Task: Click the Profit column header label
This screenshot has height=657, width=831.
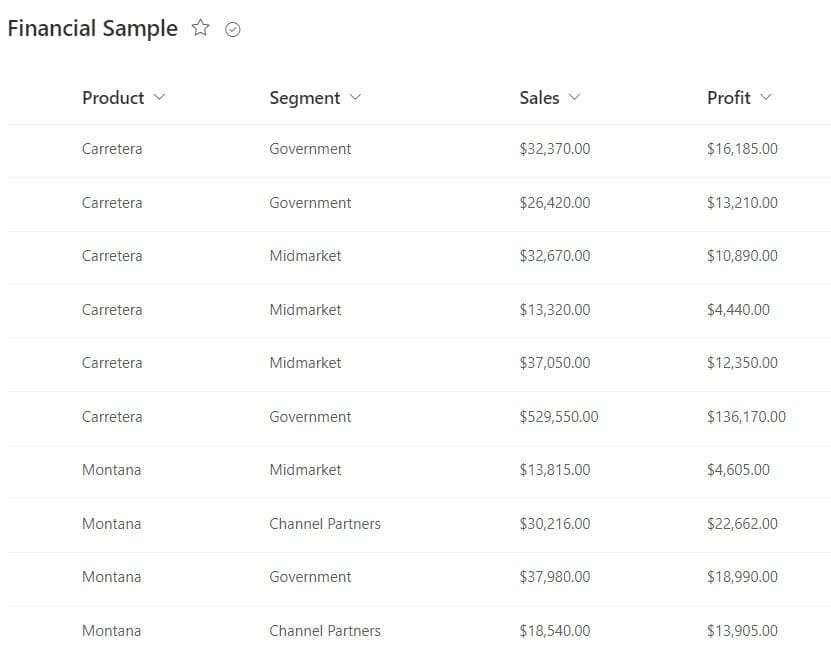Action: pos(729,97)
